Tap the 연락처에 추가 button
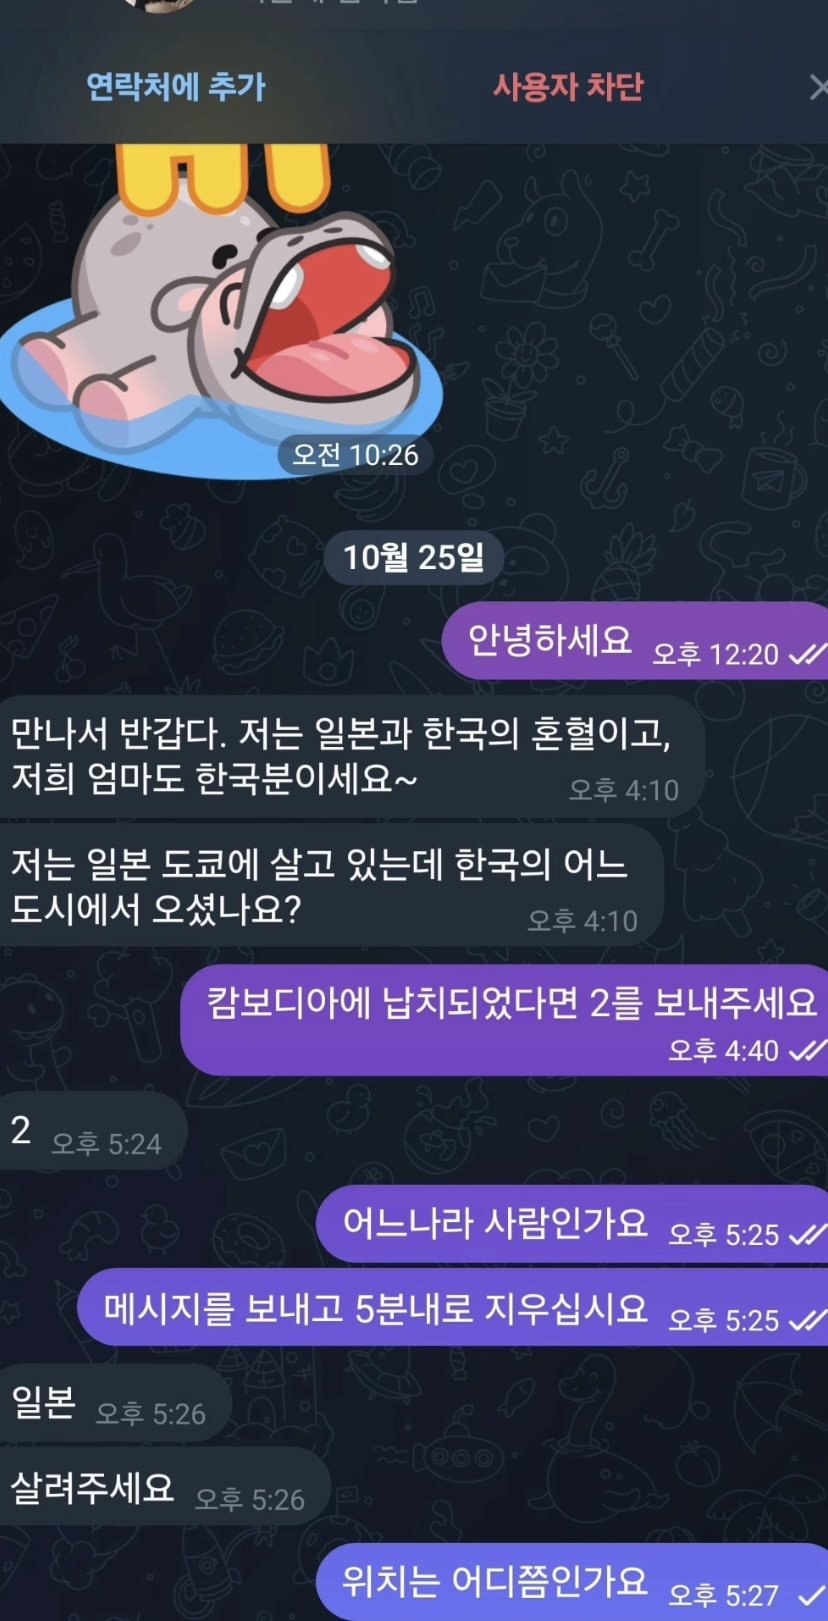The image size is (828, 1621). tap(176, 87)
